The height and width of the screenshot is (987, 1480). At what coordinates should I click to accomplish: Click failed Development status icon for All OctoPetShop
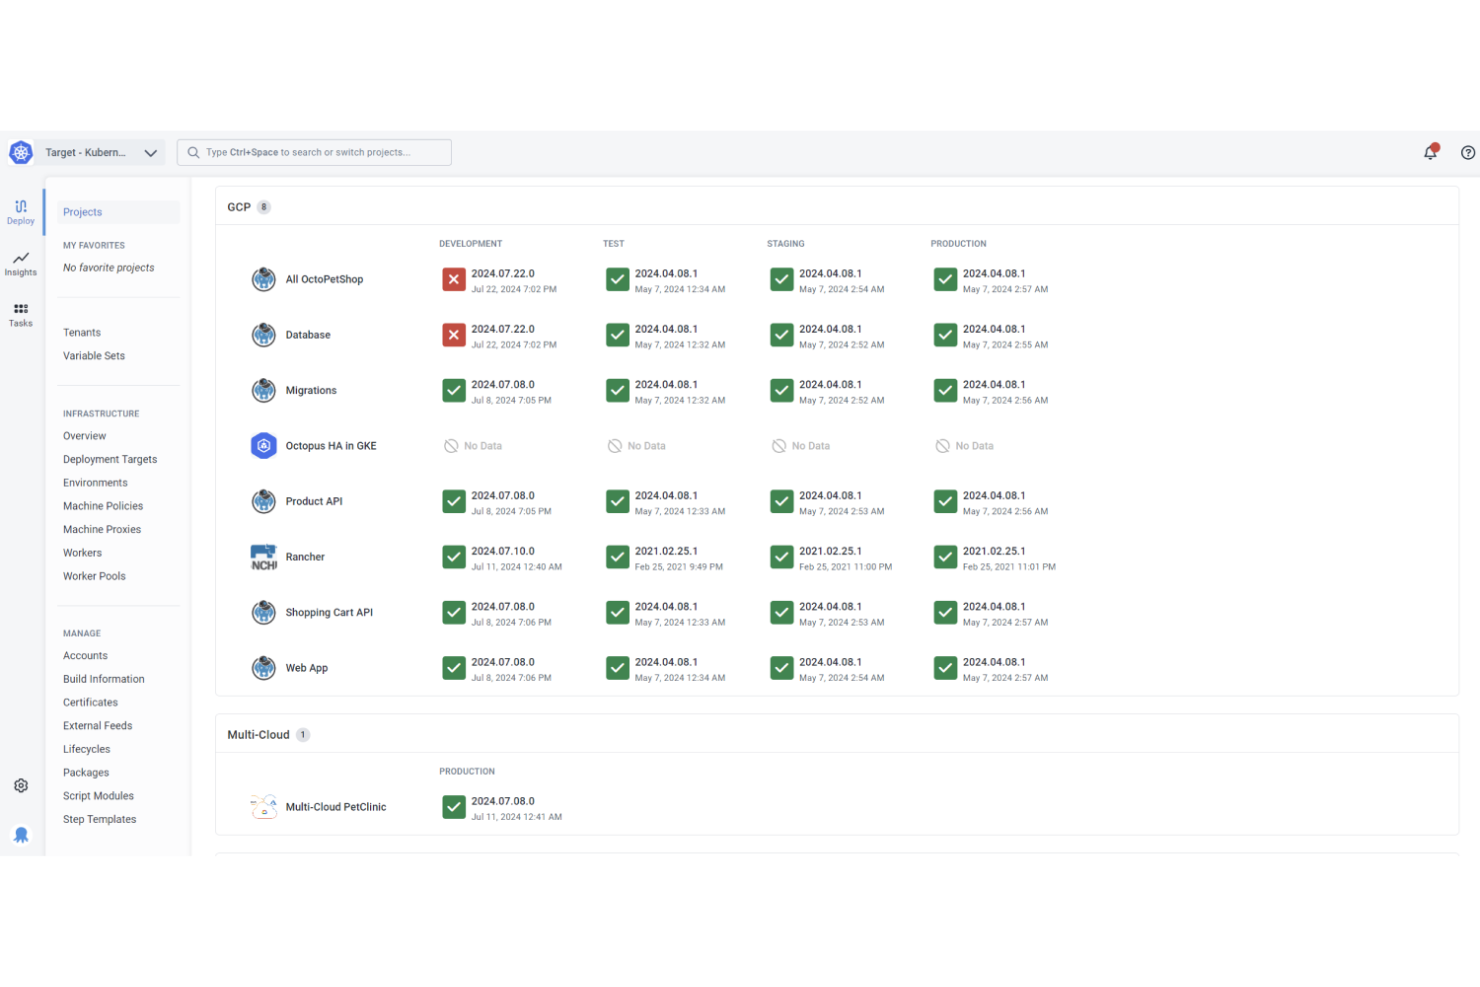click(454, 279)
